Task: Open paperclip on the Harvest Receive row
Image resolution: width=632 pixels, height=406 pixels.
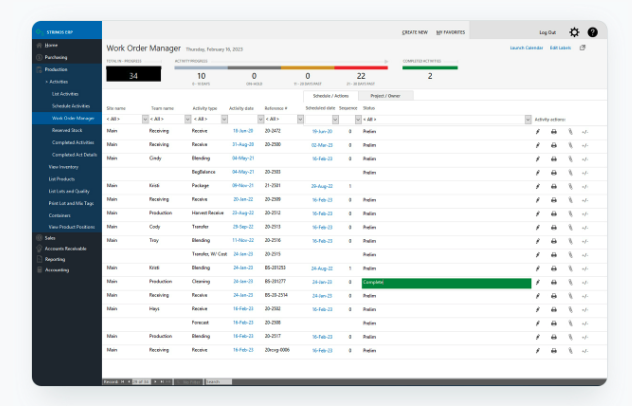Action: [x=570, y=214]
